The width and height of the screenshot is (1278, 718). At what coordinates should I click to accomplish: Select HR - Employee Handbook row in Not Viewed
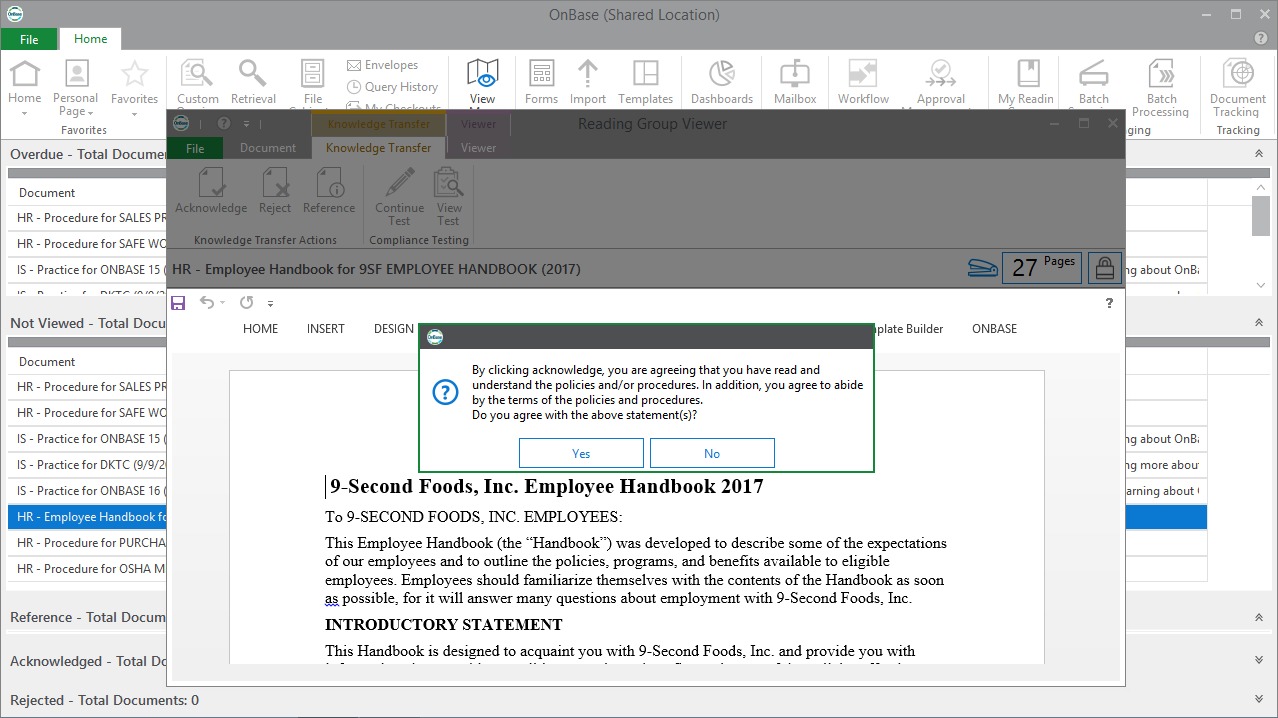pos(607,517)
